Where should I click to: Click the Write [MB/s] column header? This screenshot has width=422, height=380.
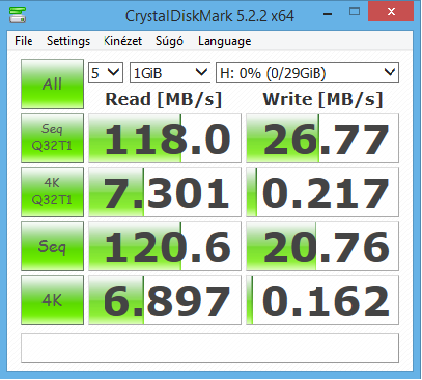[323, 99]
